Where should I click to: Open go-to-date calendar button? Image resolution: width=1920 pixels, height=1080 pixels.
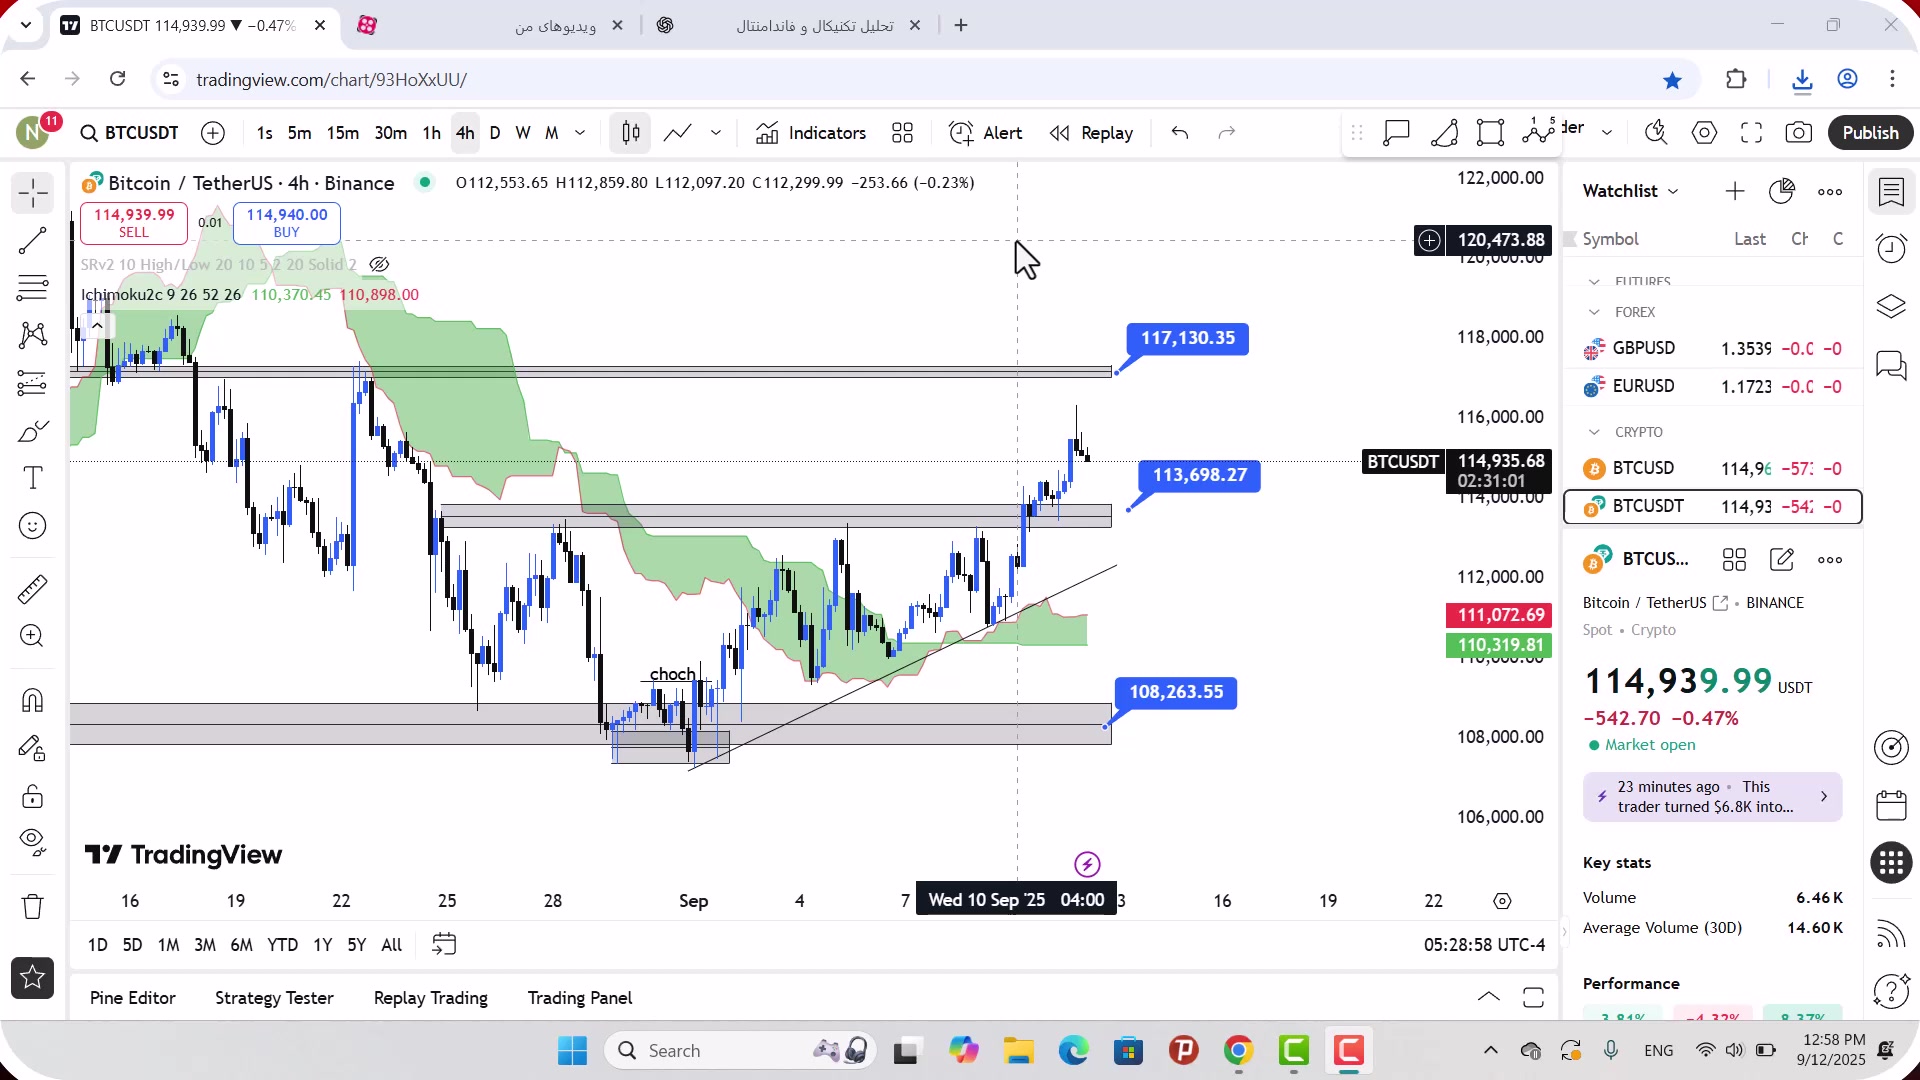click(444, 945)
